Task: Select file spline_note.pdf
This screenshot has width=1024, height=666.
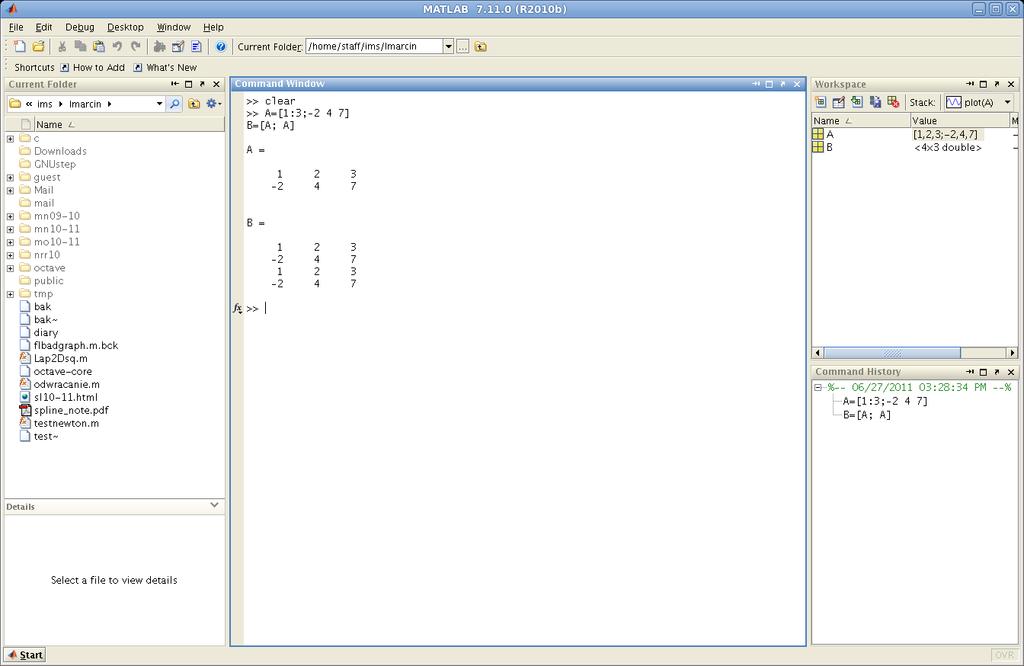Action: coord(71,410)
